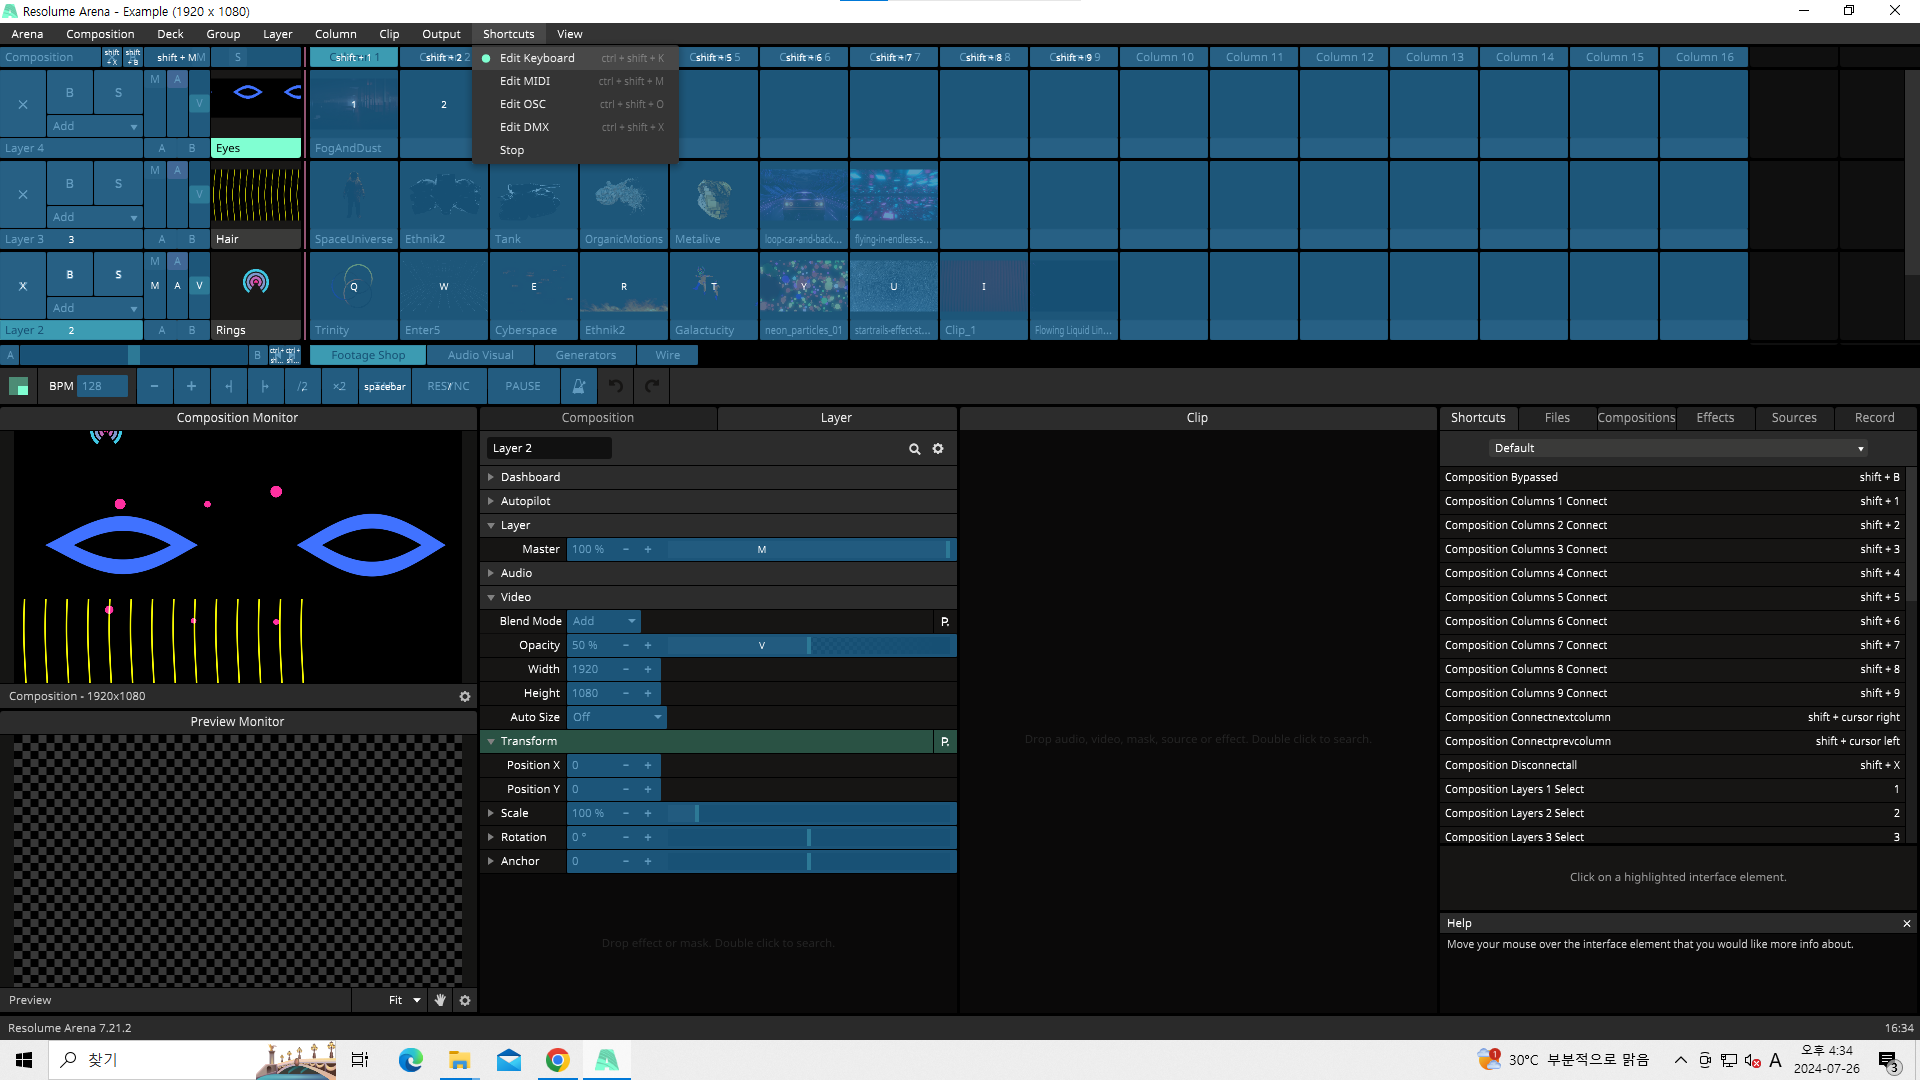
Task: Open Composition Monitor gear settings
Action: 465,696
